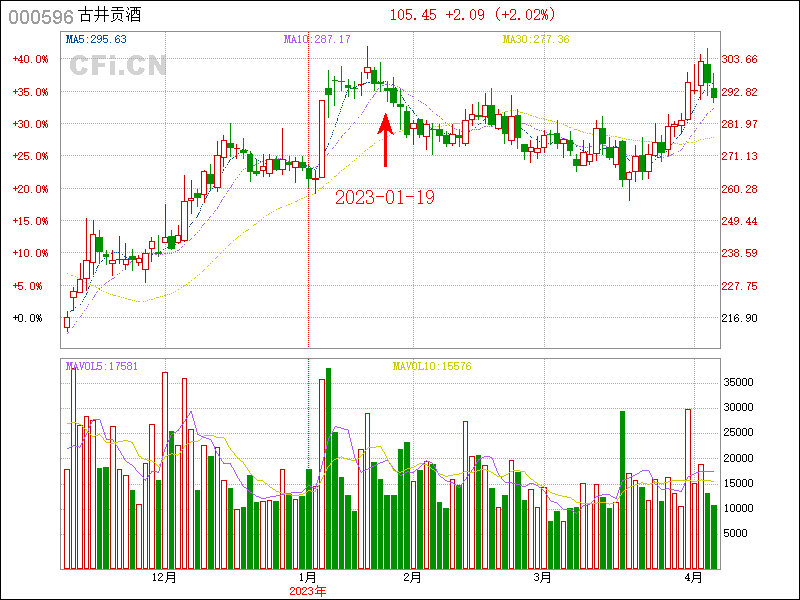The width and height of the screenshot is (800, 600).
Task: Click the 20000 volume axis value
Action: point(739,458)
